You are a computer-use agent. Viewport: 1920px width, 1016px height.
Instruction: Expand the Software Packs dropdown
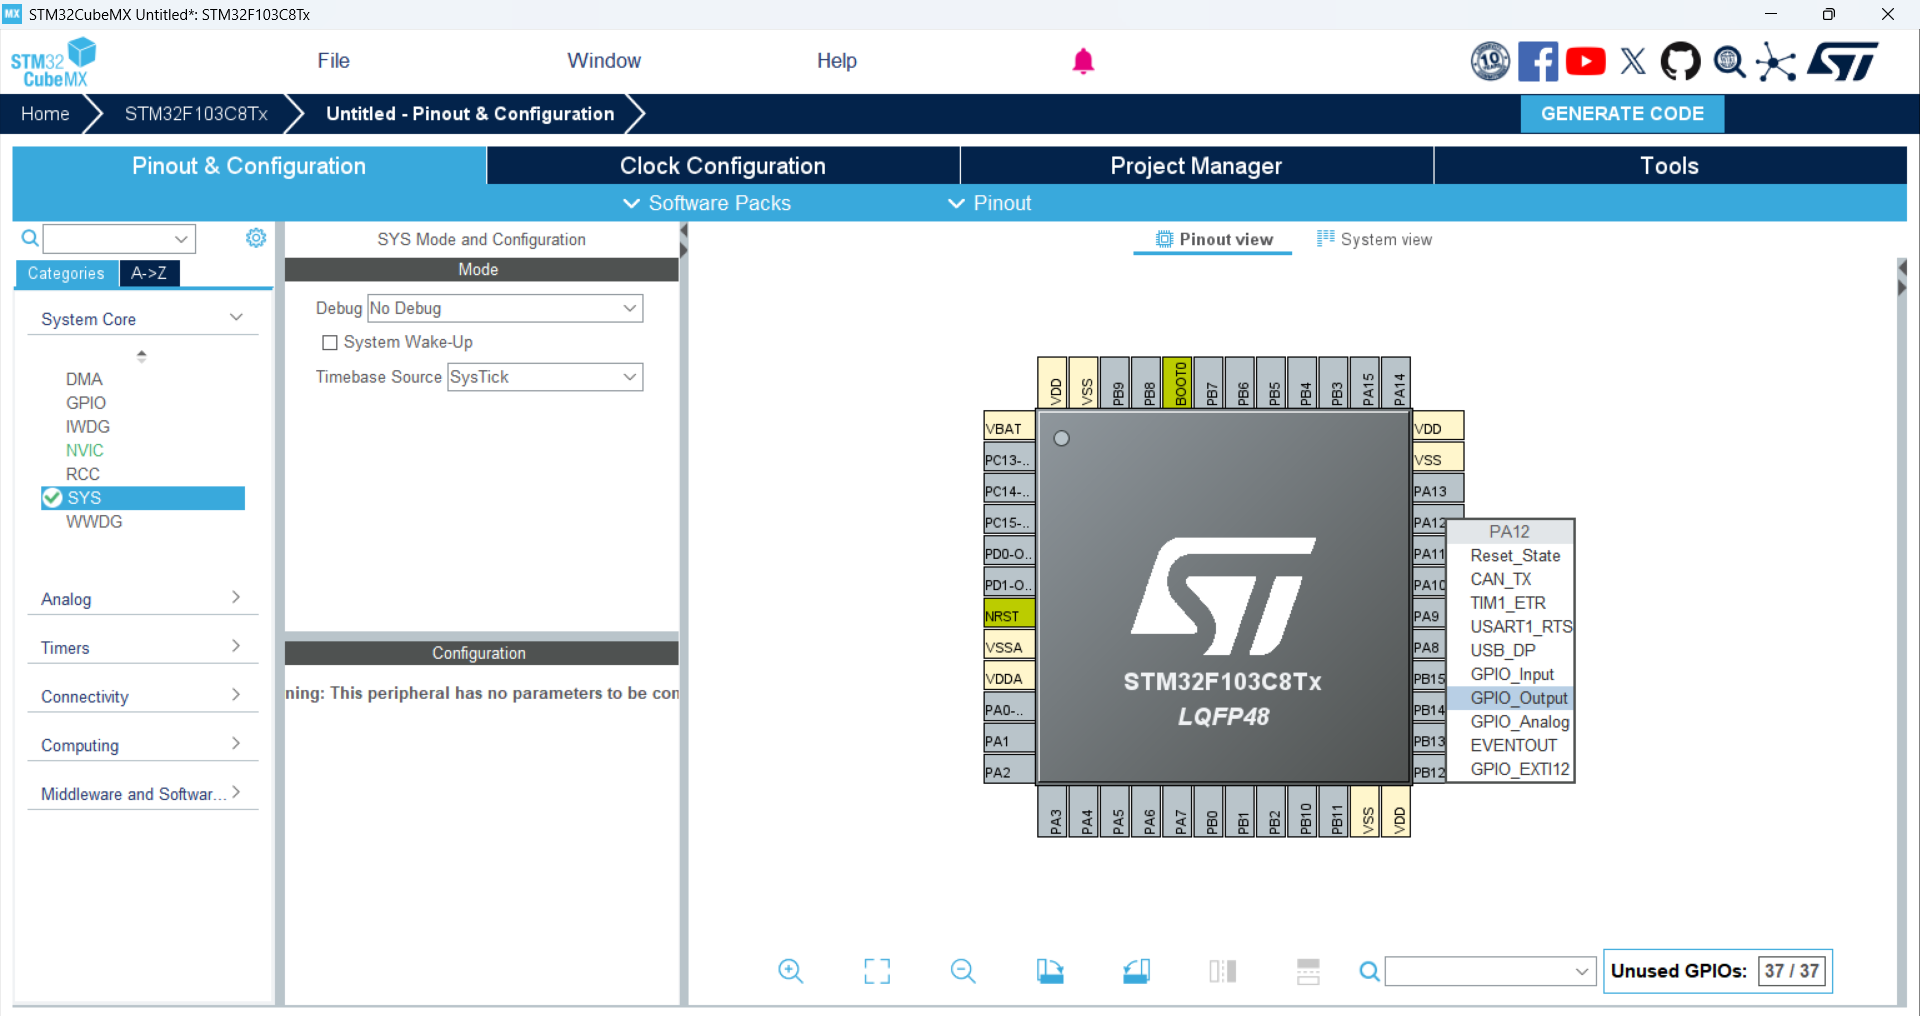[x=707, y=203]
